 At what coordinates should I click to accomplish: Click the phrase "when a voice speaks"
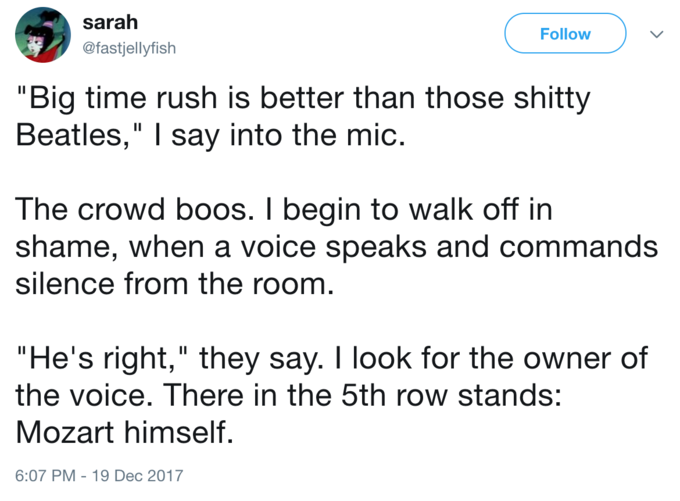click(x=278, y=246)
